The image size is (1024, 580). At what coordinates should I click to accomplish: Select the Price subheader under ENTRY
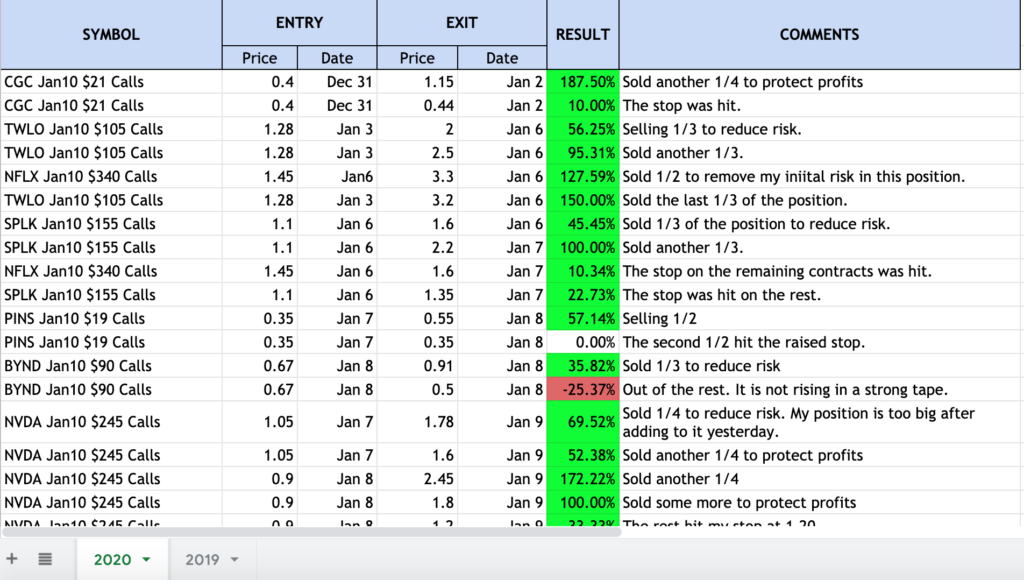260,58
